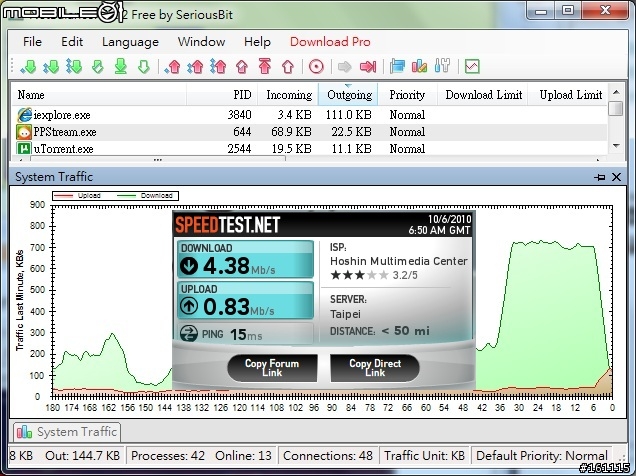Click the outlined hollow green download arrow
The height and width of the screenshot is (476, 636).
[144, 66]
